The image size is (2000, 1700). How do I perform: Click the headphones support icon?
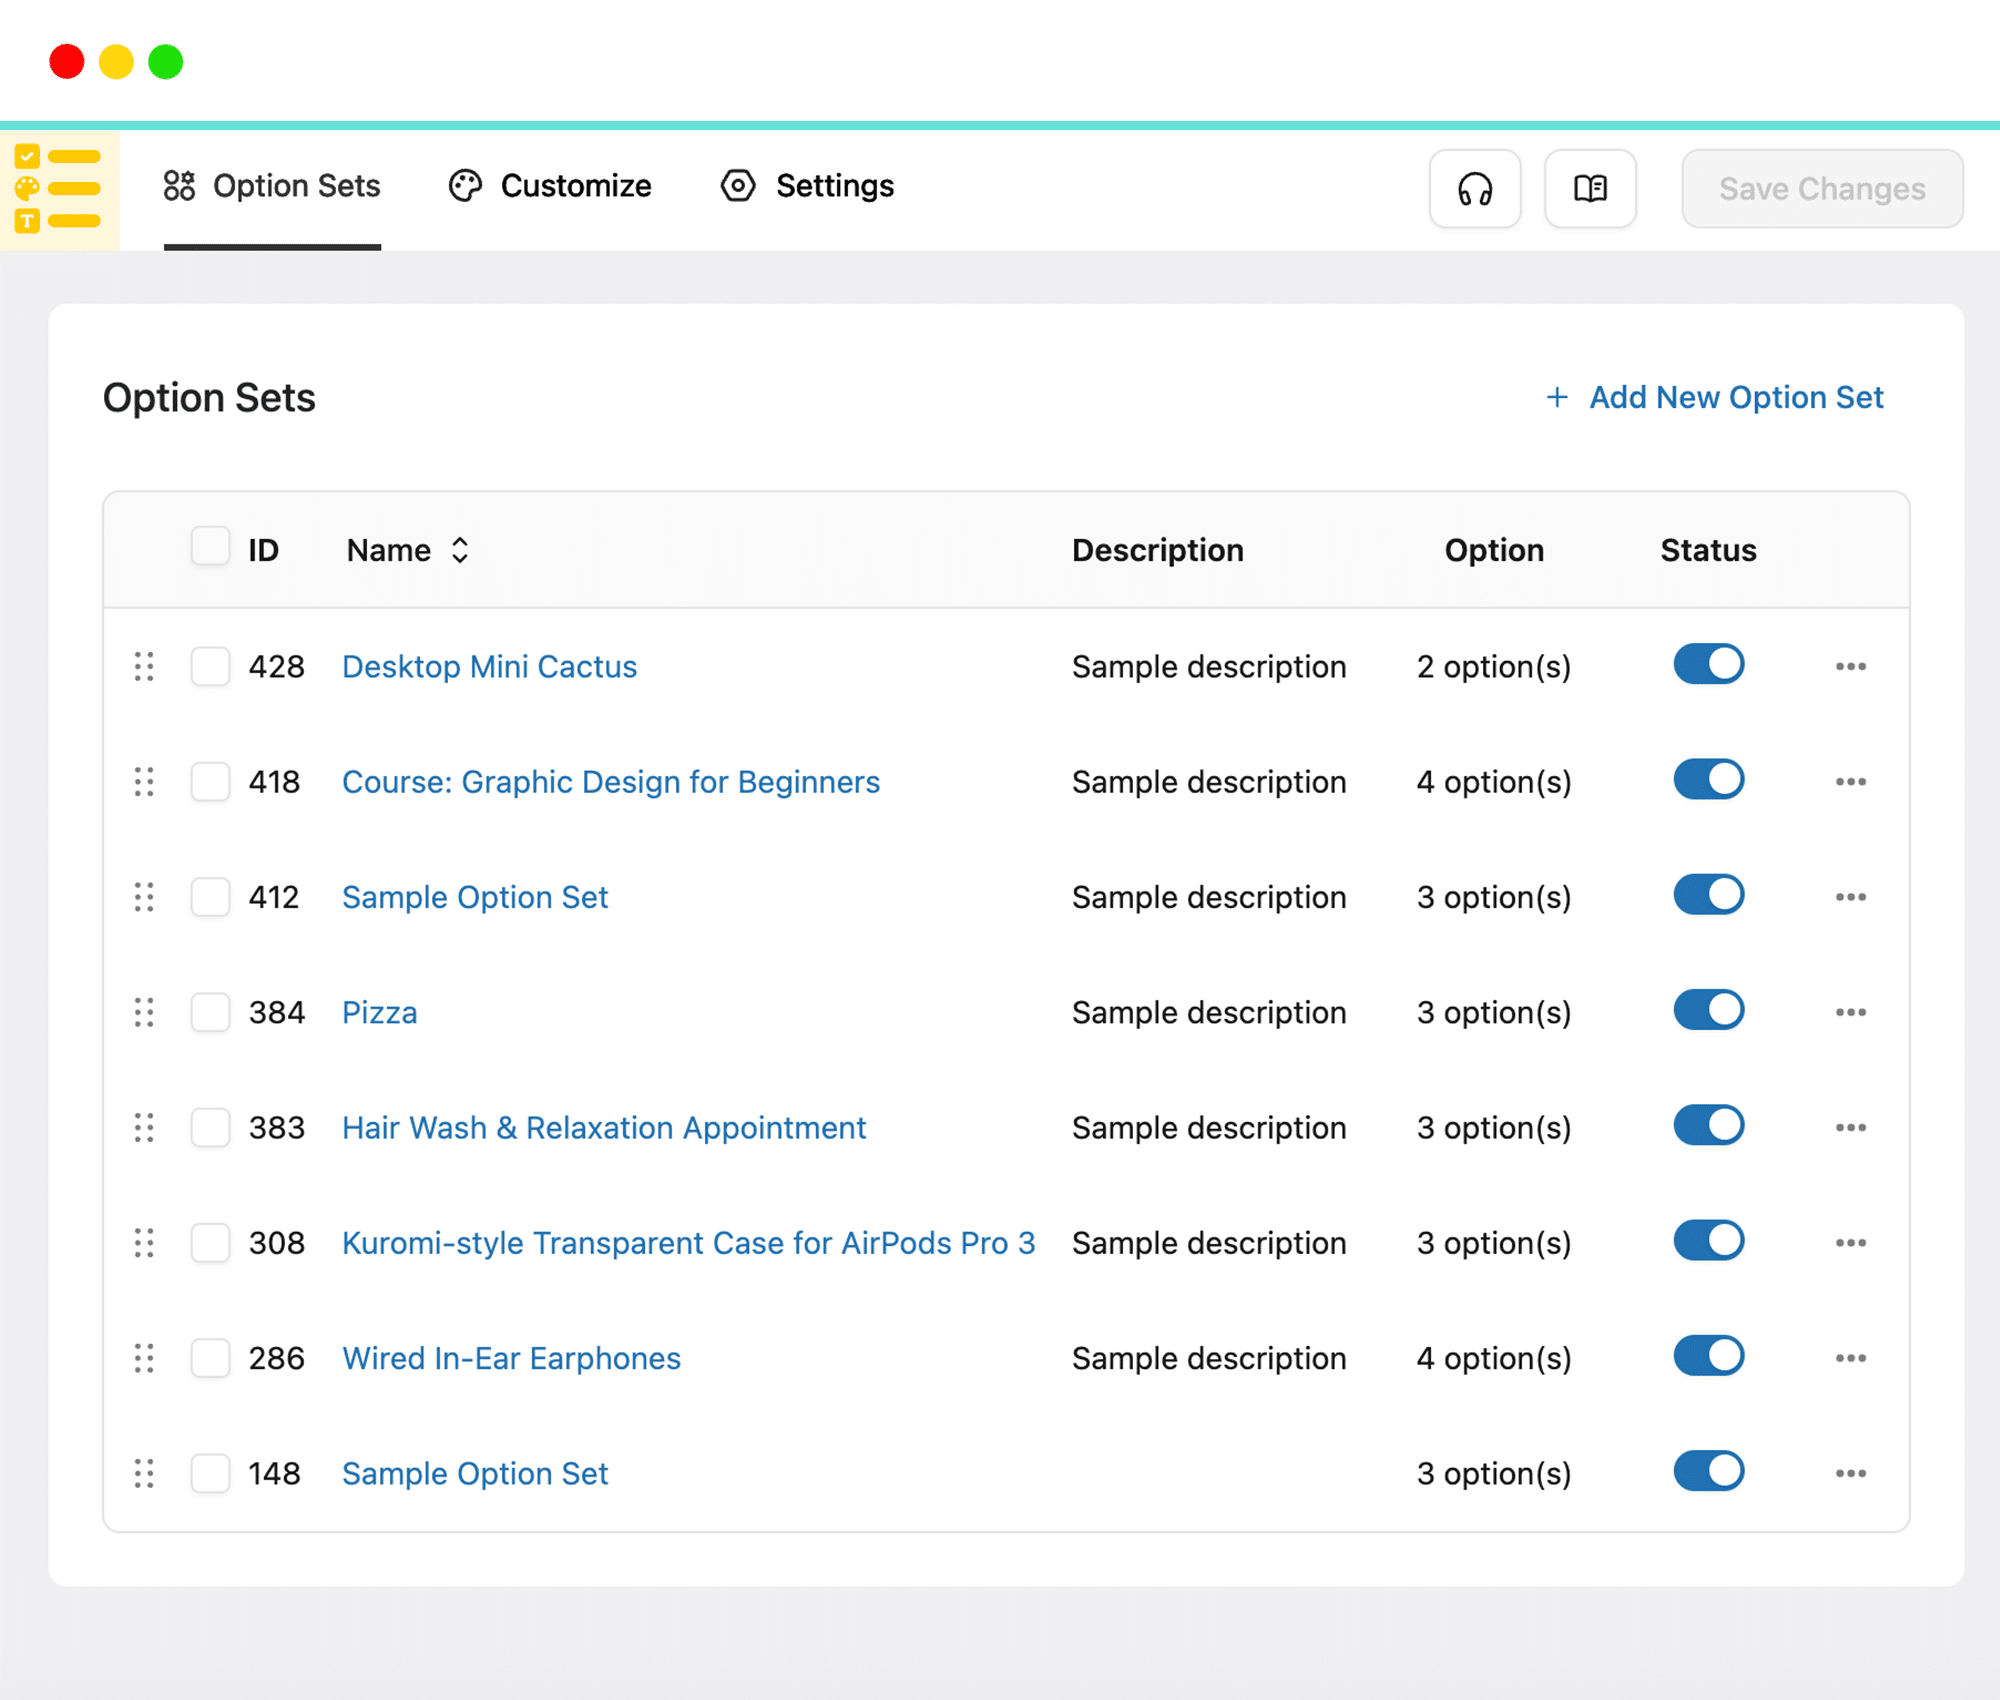click(1475, 189)
